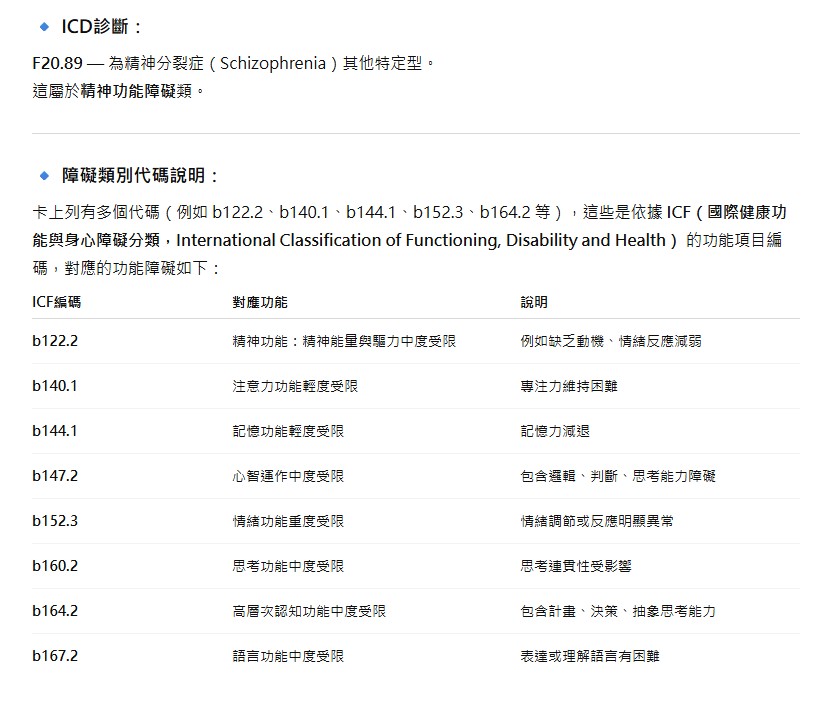Select the b160.2 code cell
Image resolution: width=813 pixels, height=713 pixels.
(x=55, y=566)
